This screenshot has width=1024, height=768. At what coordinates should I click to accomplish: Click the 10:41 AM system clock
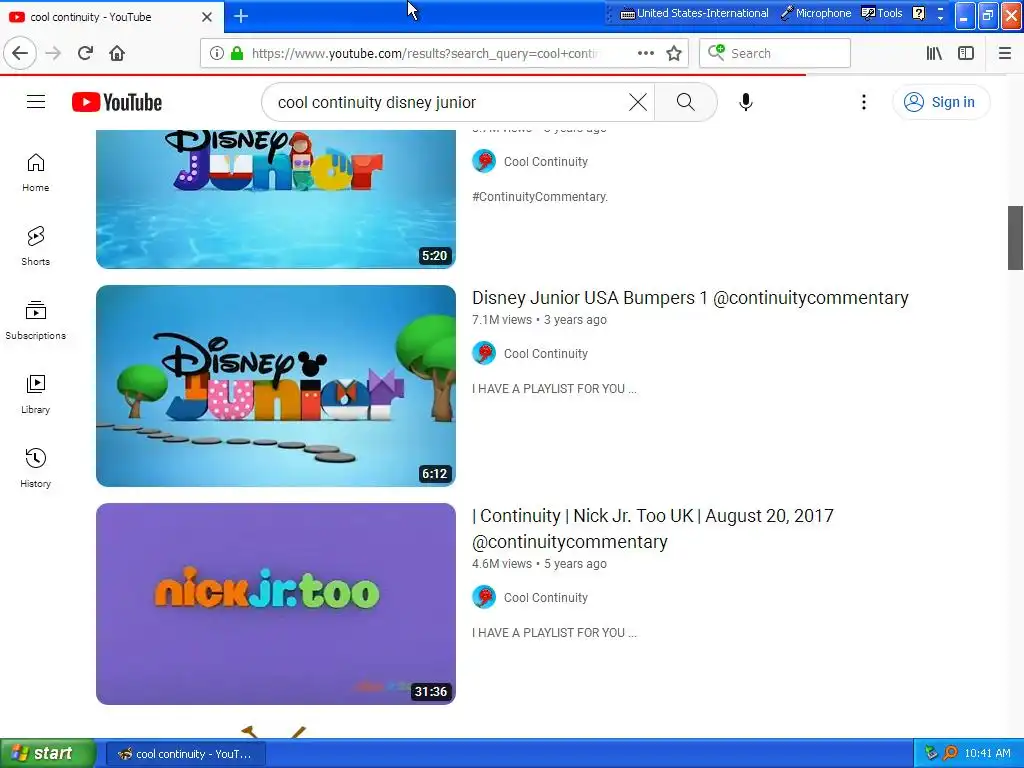pyautogui.click(x=987, y=754)
